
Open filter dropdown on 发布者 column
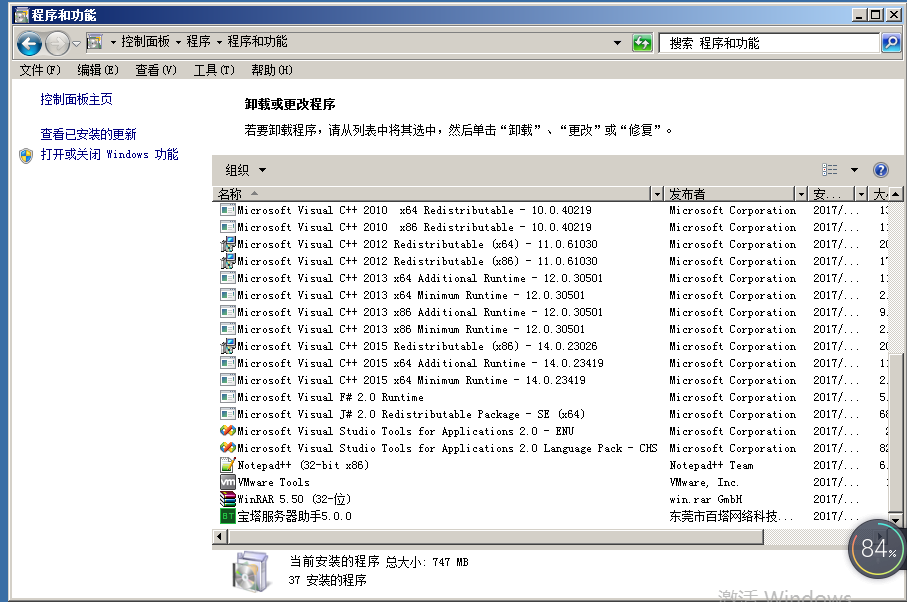tap(801, 194)
